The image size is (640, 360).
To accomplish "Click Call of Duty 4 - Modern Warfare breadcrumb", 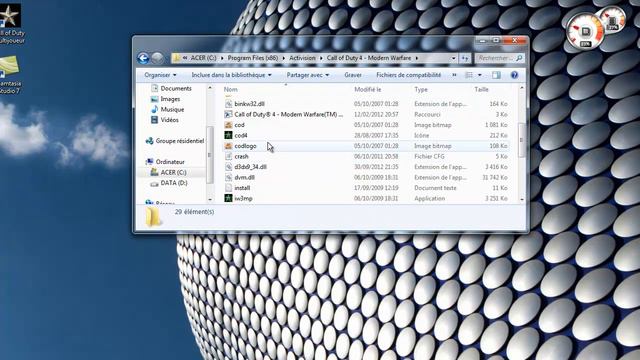I will tap(369, 58).
